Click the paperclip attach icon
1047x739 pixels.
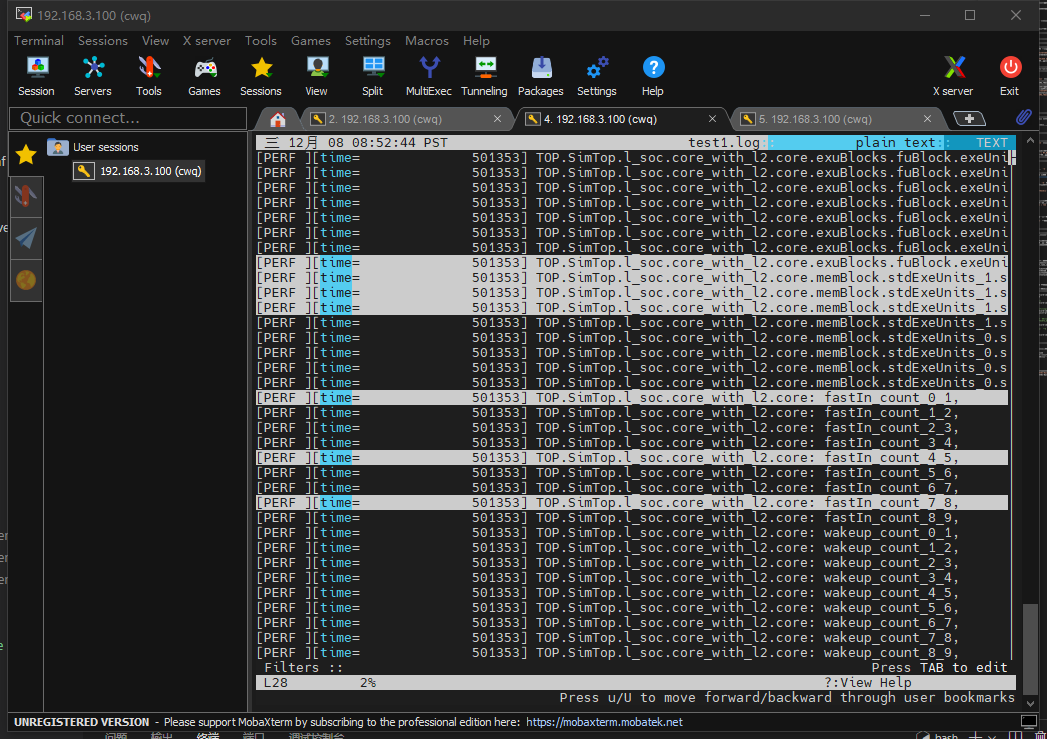pos(1024,118)
